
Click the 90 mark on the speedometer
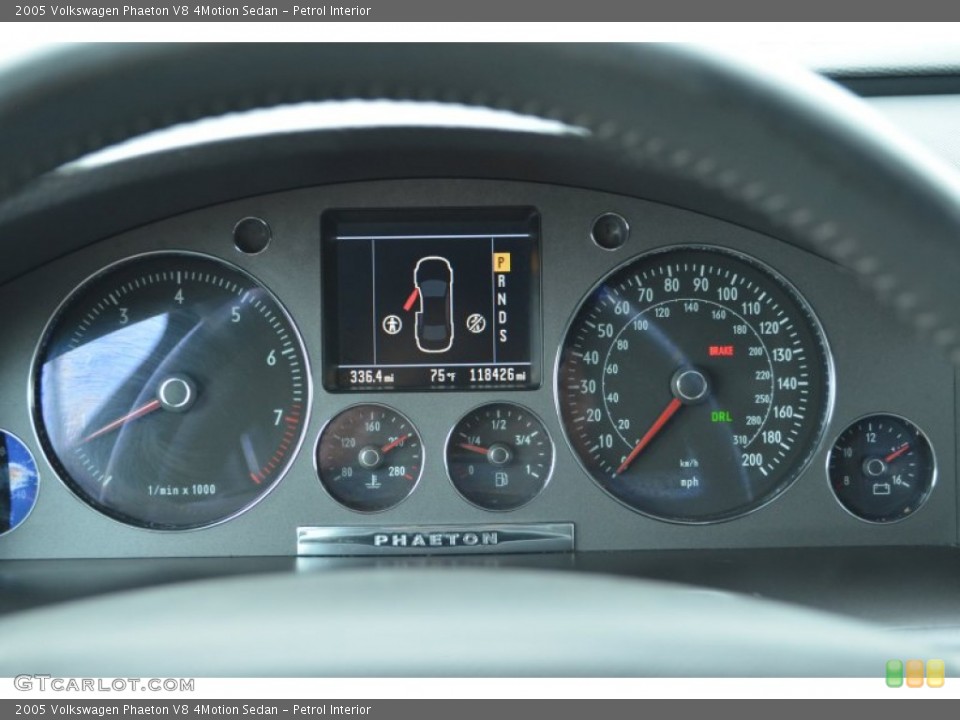pos(700,285)
